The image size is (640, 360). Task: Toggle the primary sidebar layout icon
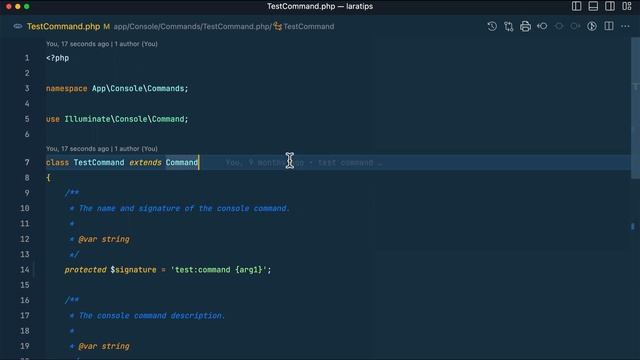[x=576, y=6]
